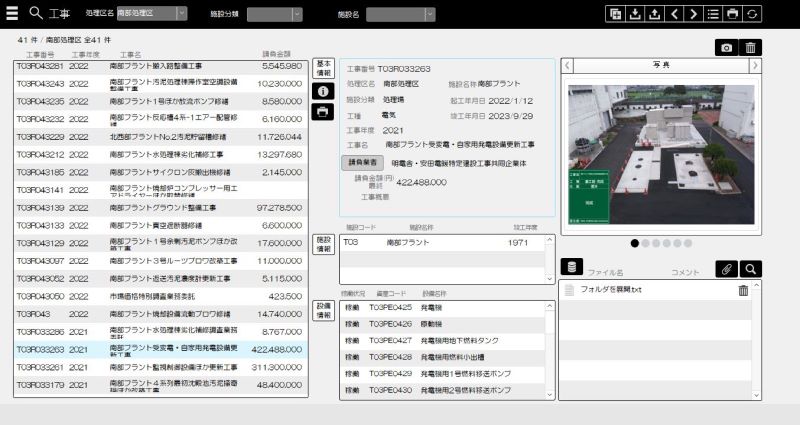
Task: Open the 設備情報 tab
Action: (x=323, y=311)
